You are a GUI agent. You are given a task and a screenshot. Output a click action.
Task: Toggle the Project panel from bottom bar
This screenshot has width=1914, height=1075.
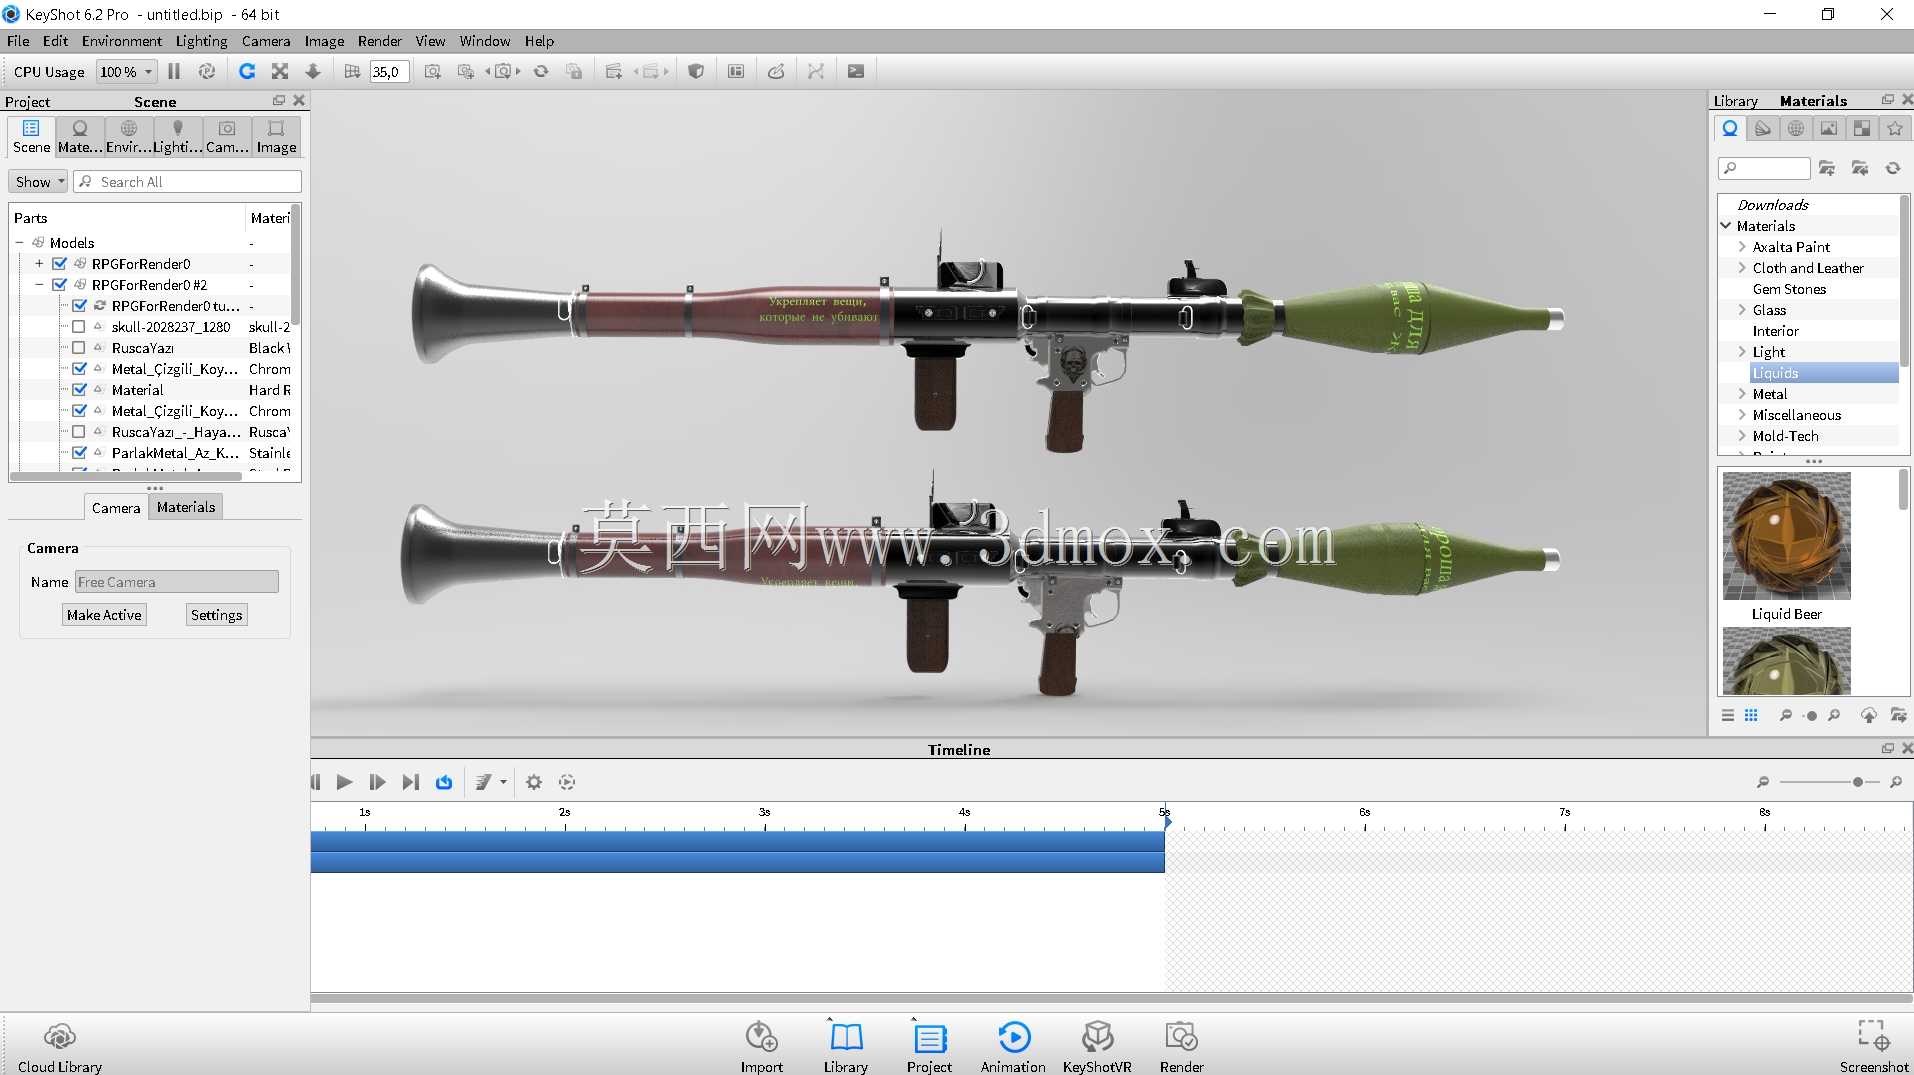(930, 1046)
